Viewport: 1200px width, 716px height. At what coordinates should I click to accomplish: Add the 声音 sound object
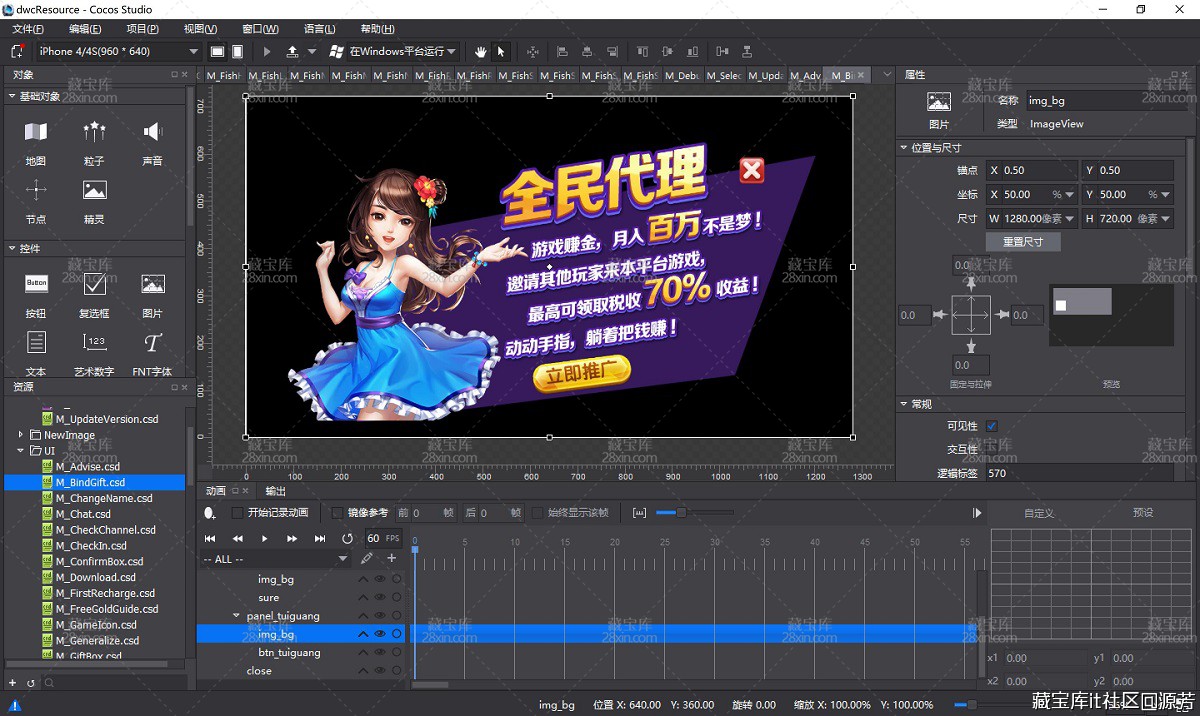(x=152, y=142)
